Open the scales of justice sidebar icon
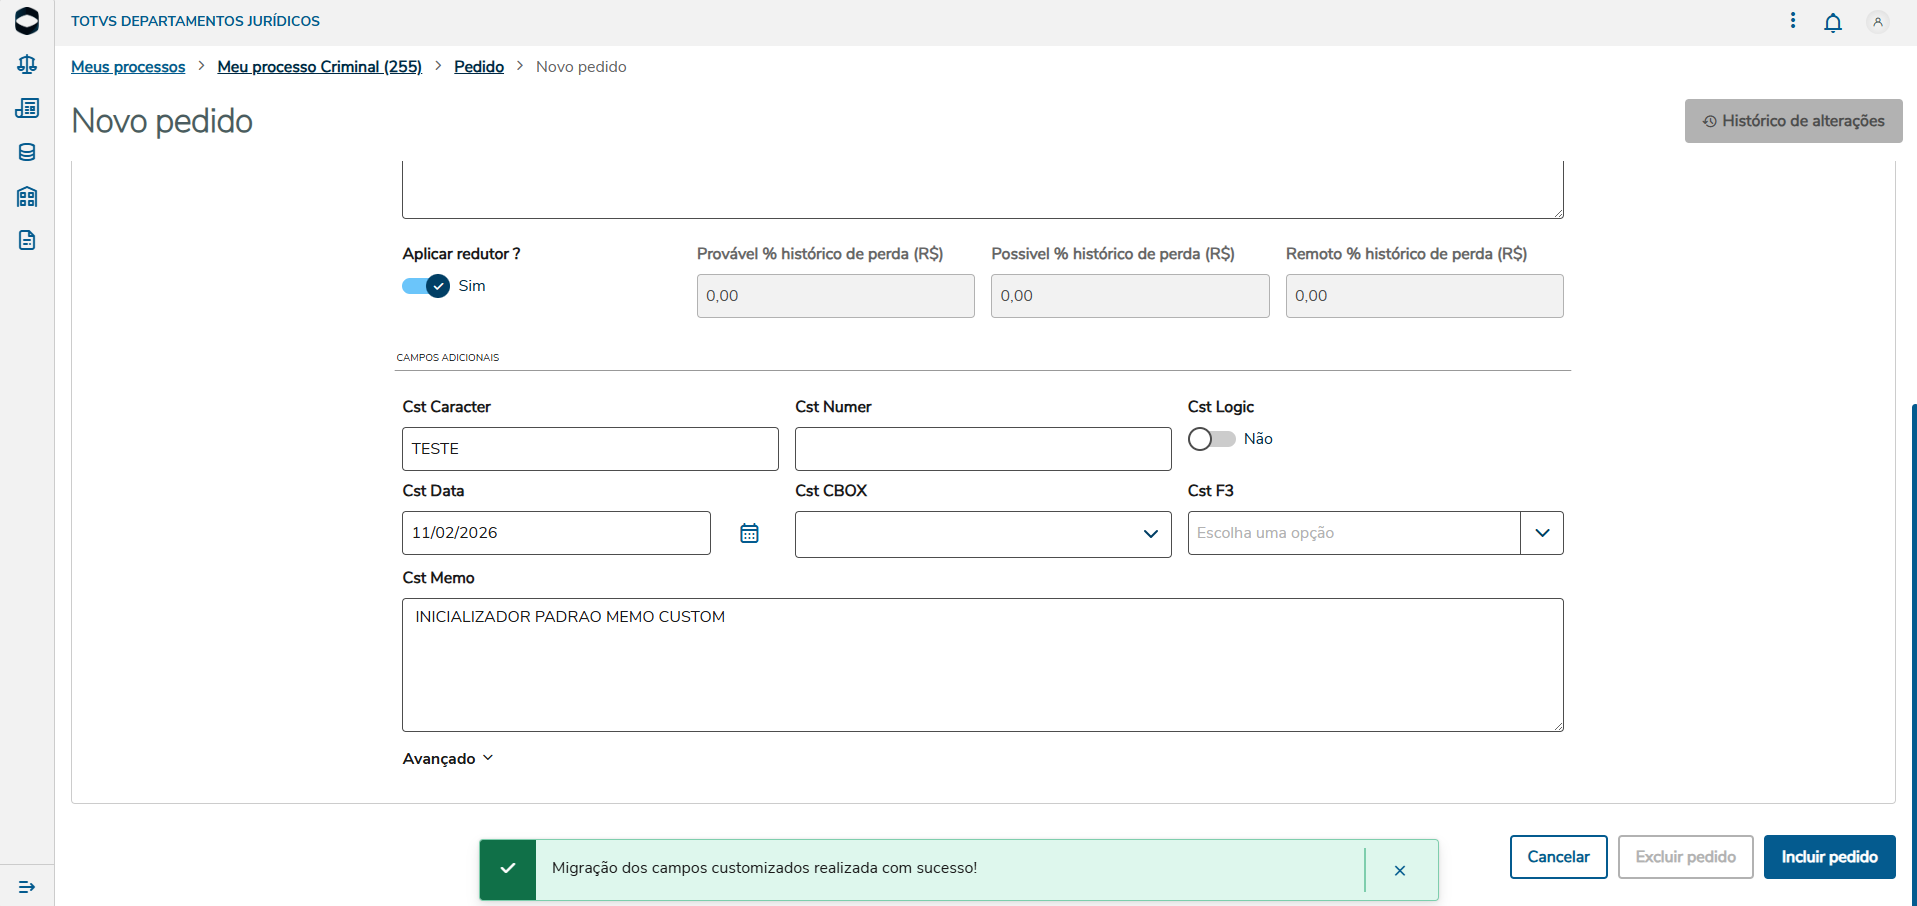The image size is (1917, 906). click(x=27, y=65)
